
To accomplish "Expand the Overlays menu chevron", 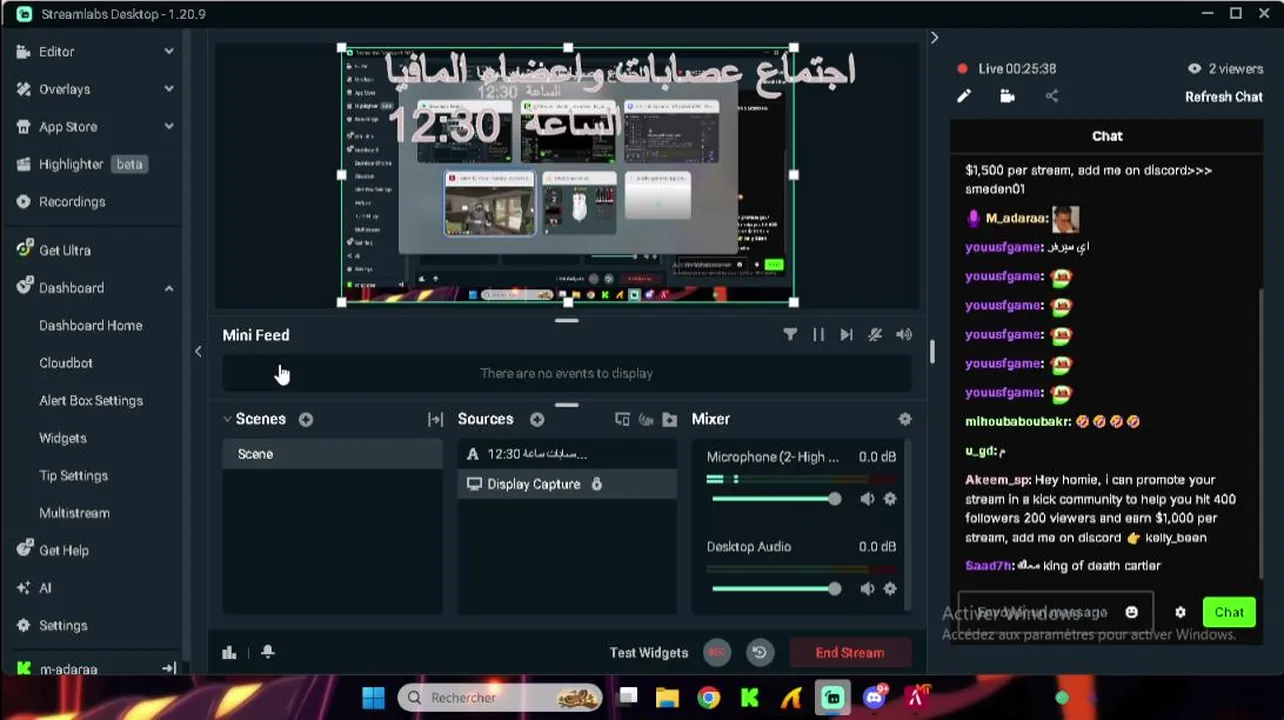I will tap(169, 89).
